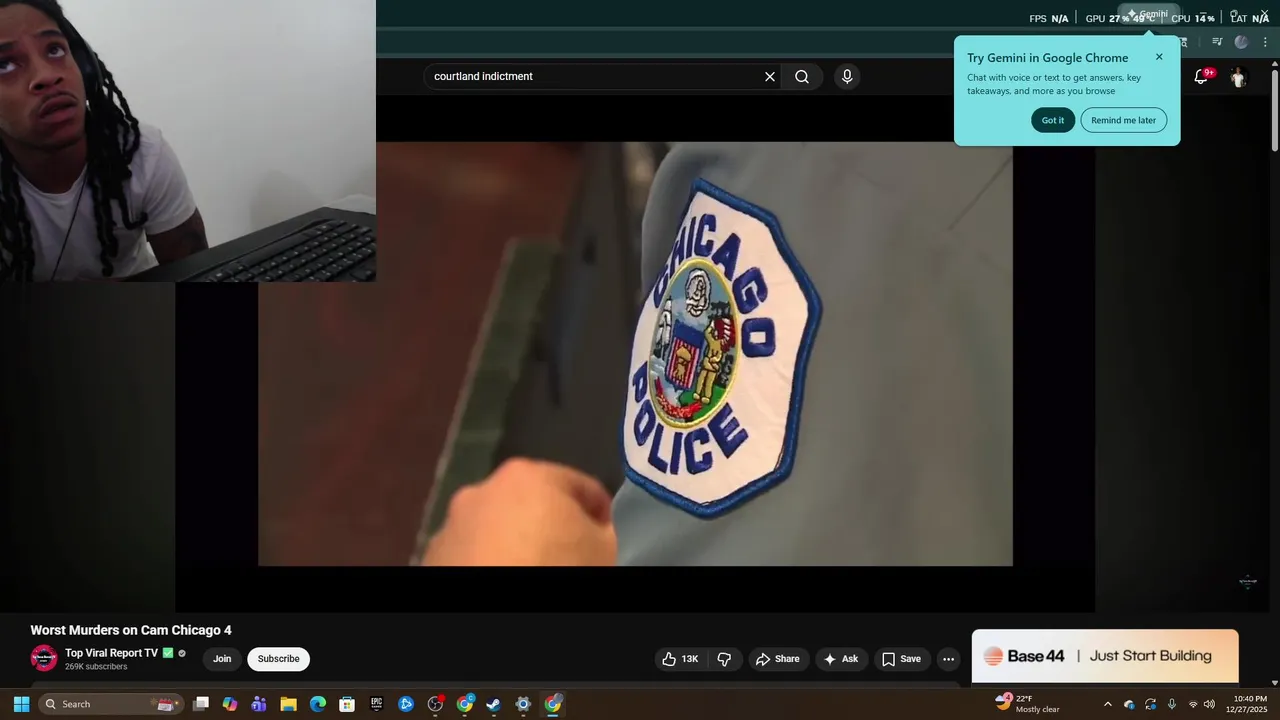Open Epic Games Launcher on taskbar
The height and width of the screenshot is (720, 1280).
376,704
